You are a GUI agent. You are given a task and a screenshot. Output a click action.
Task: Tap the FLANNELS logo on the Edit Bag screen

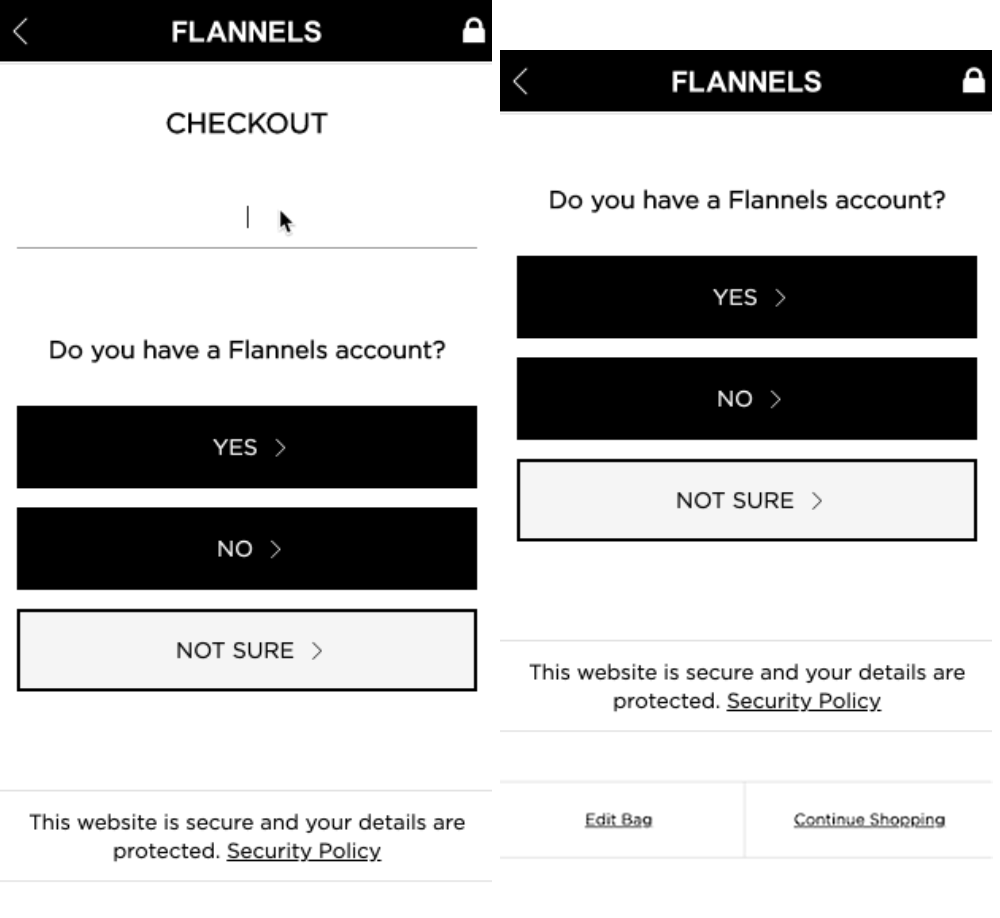746,82
